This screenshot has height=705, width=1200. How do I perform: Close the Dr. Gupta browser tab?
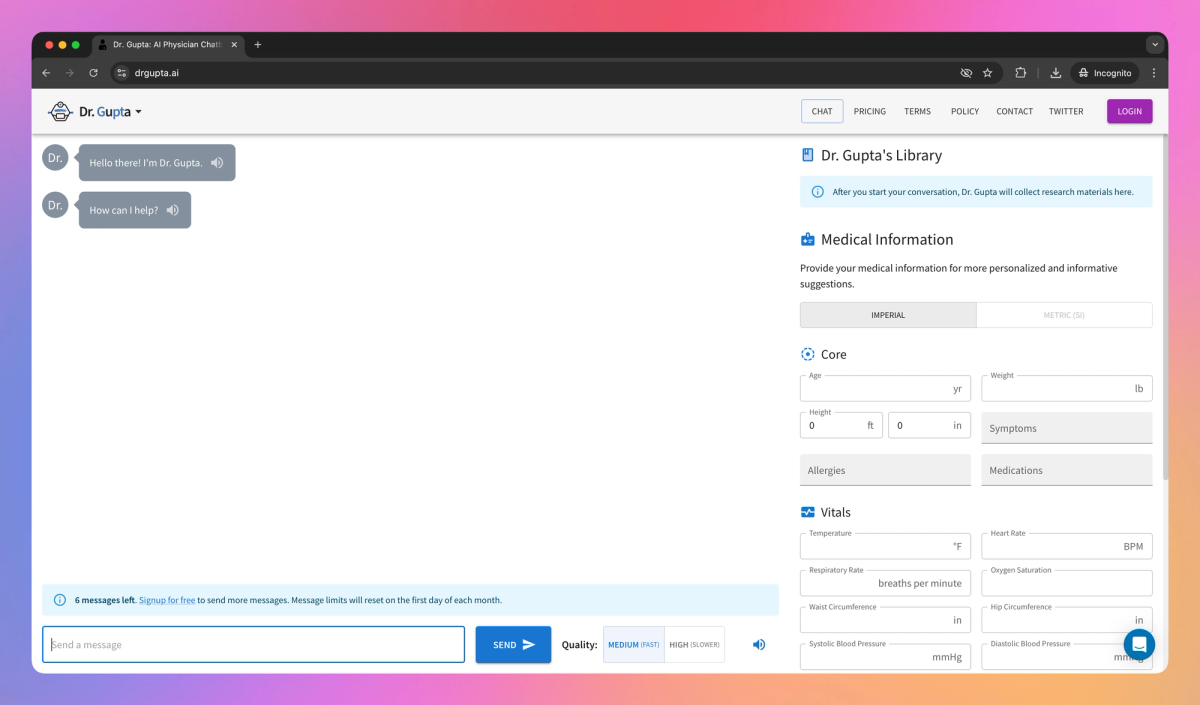[x=234, y=45]
